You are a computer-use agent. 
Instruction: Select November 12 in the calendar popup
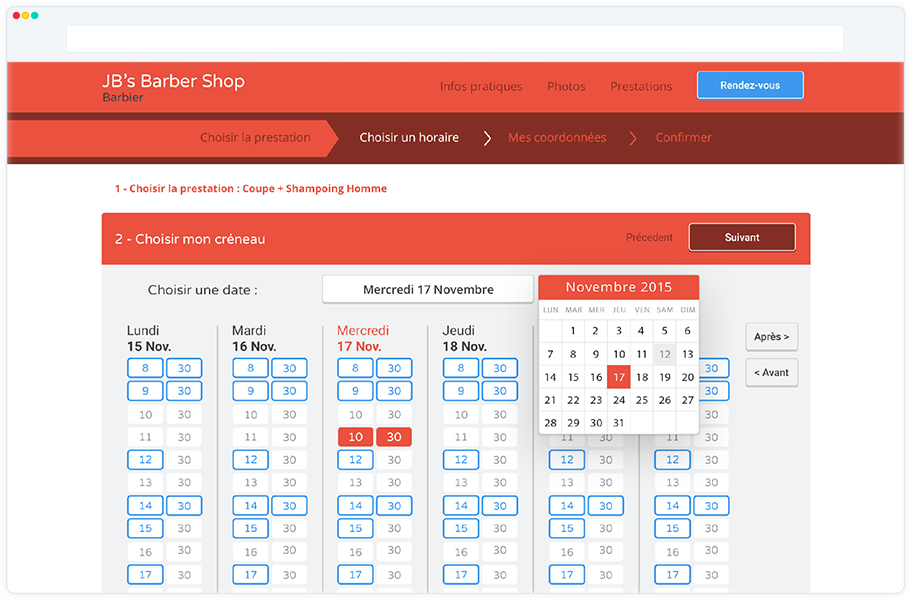pos(665,354)
